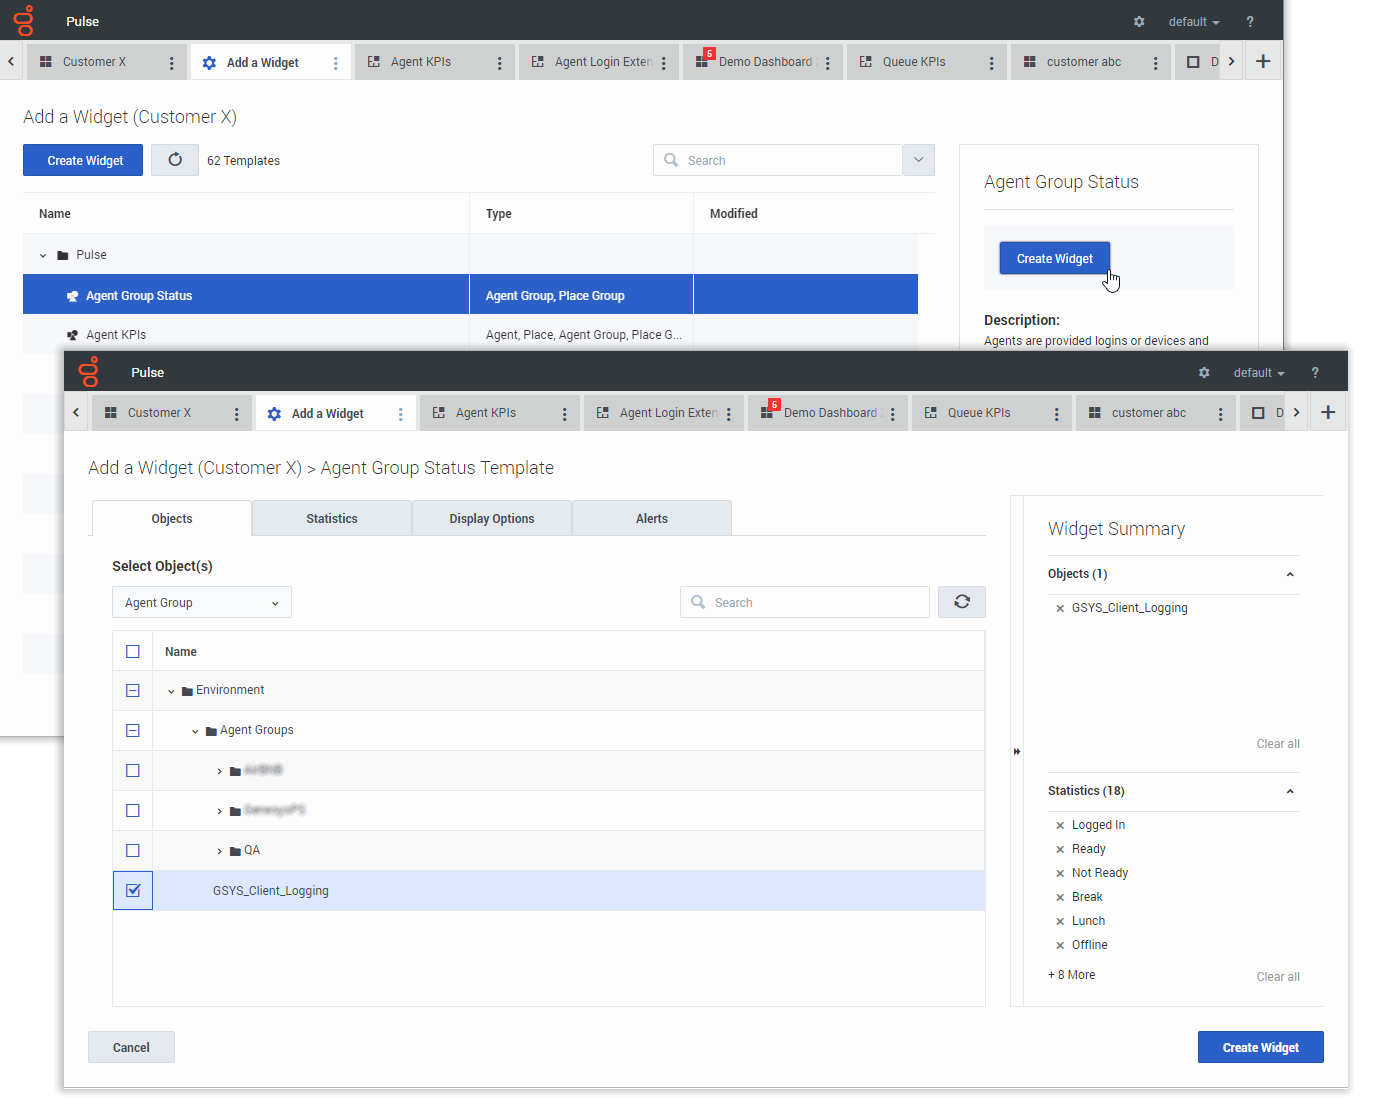Open the Queue KPIs tab in front window
The image size is (1380, 1106).
click(979, 412)
